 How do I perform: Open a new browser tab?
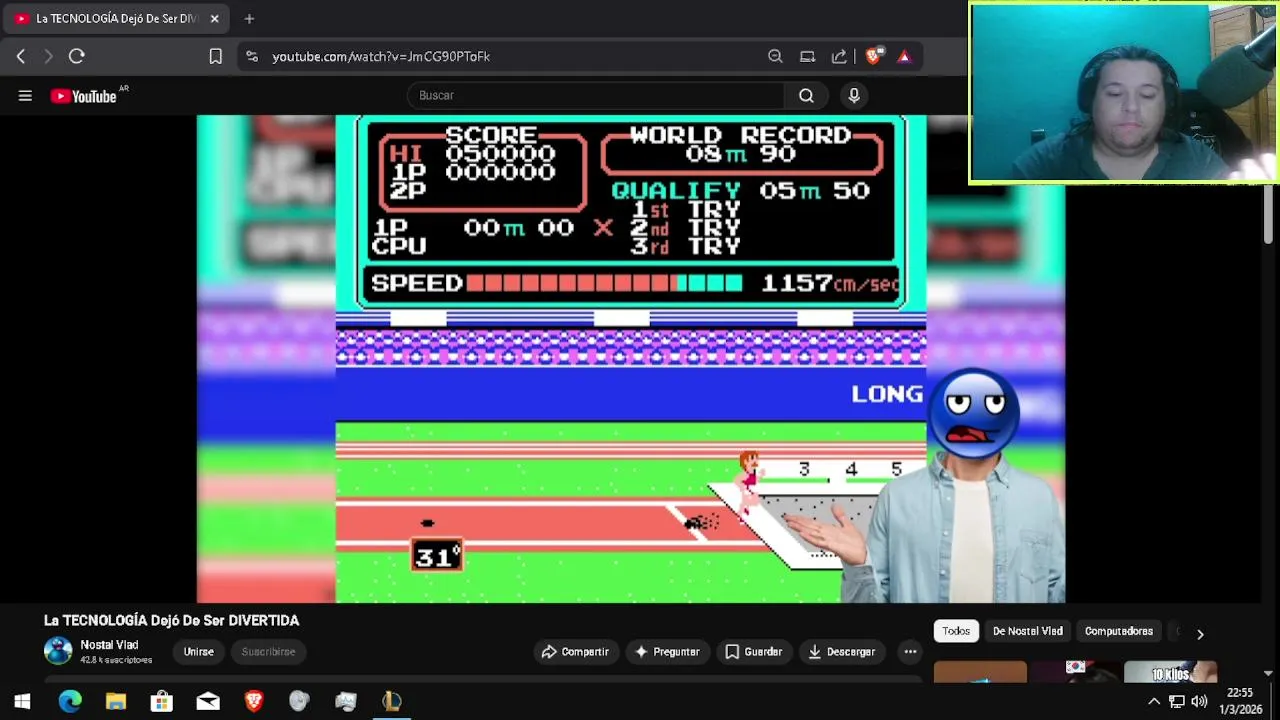(x=249, y=18)
